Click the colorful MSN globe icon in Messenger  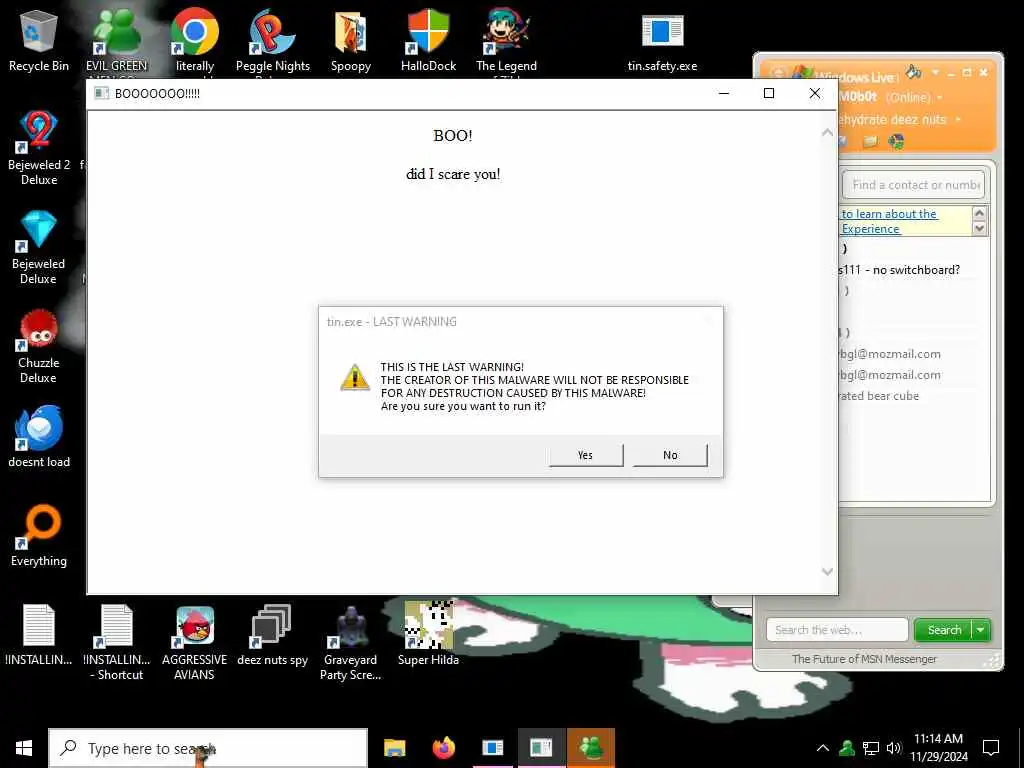click(896, 141)
